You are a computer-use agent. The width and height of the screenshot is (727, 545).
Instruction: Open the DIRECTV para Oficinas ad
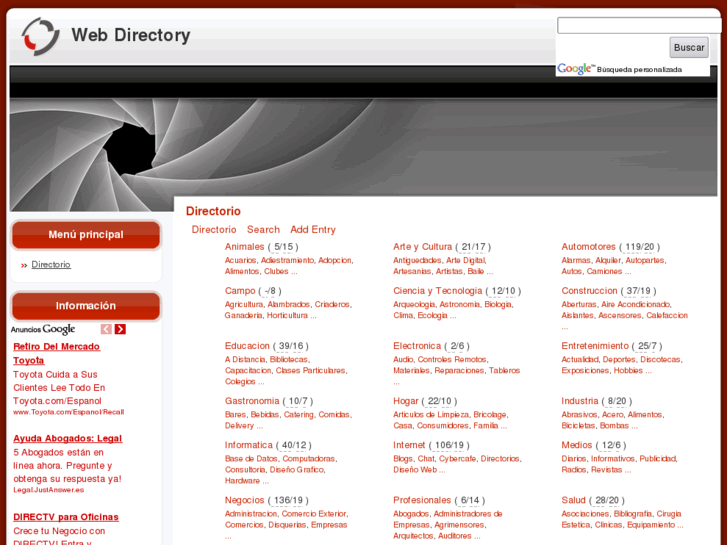[x=66, y=517]
